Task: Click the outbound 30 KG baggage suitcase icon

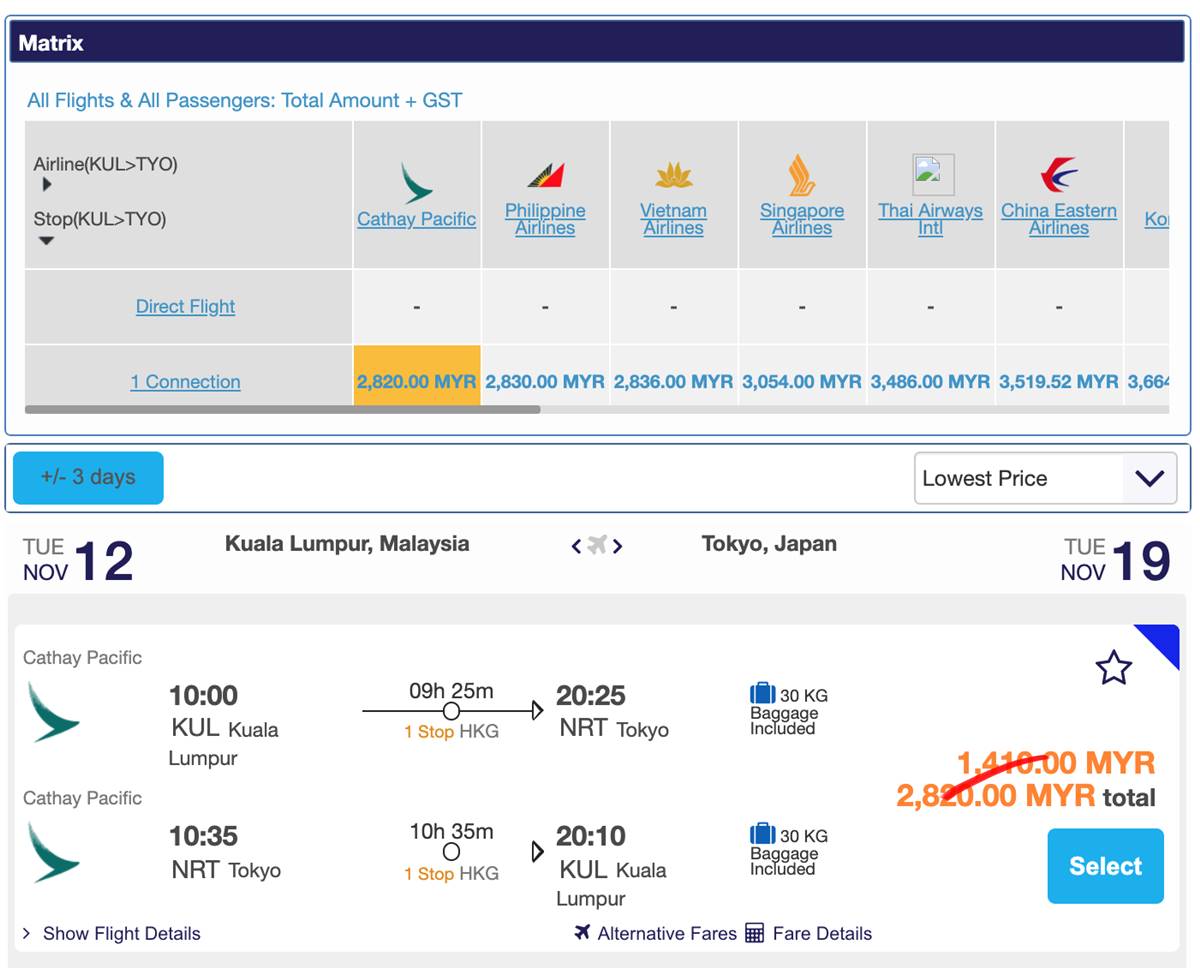Action: coord(763,693)
